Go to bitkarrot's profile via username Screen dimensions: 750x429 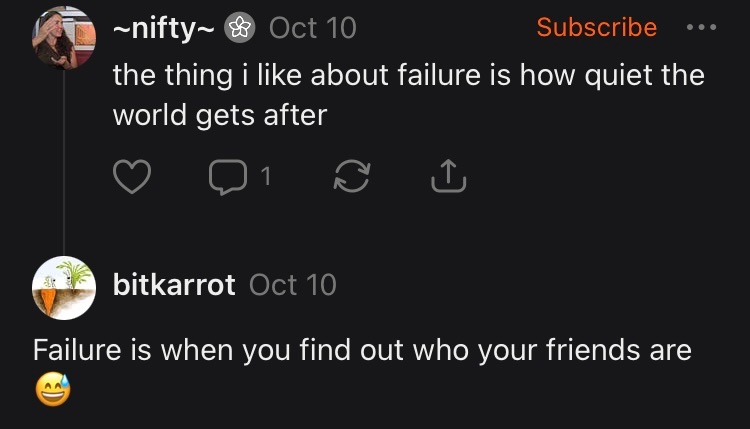click(174, 285)
